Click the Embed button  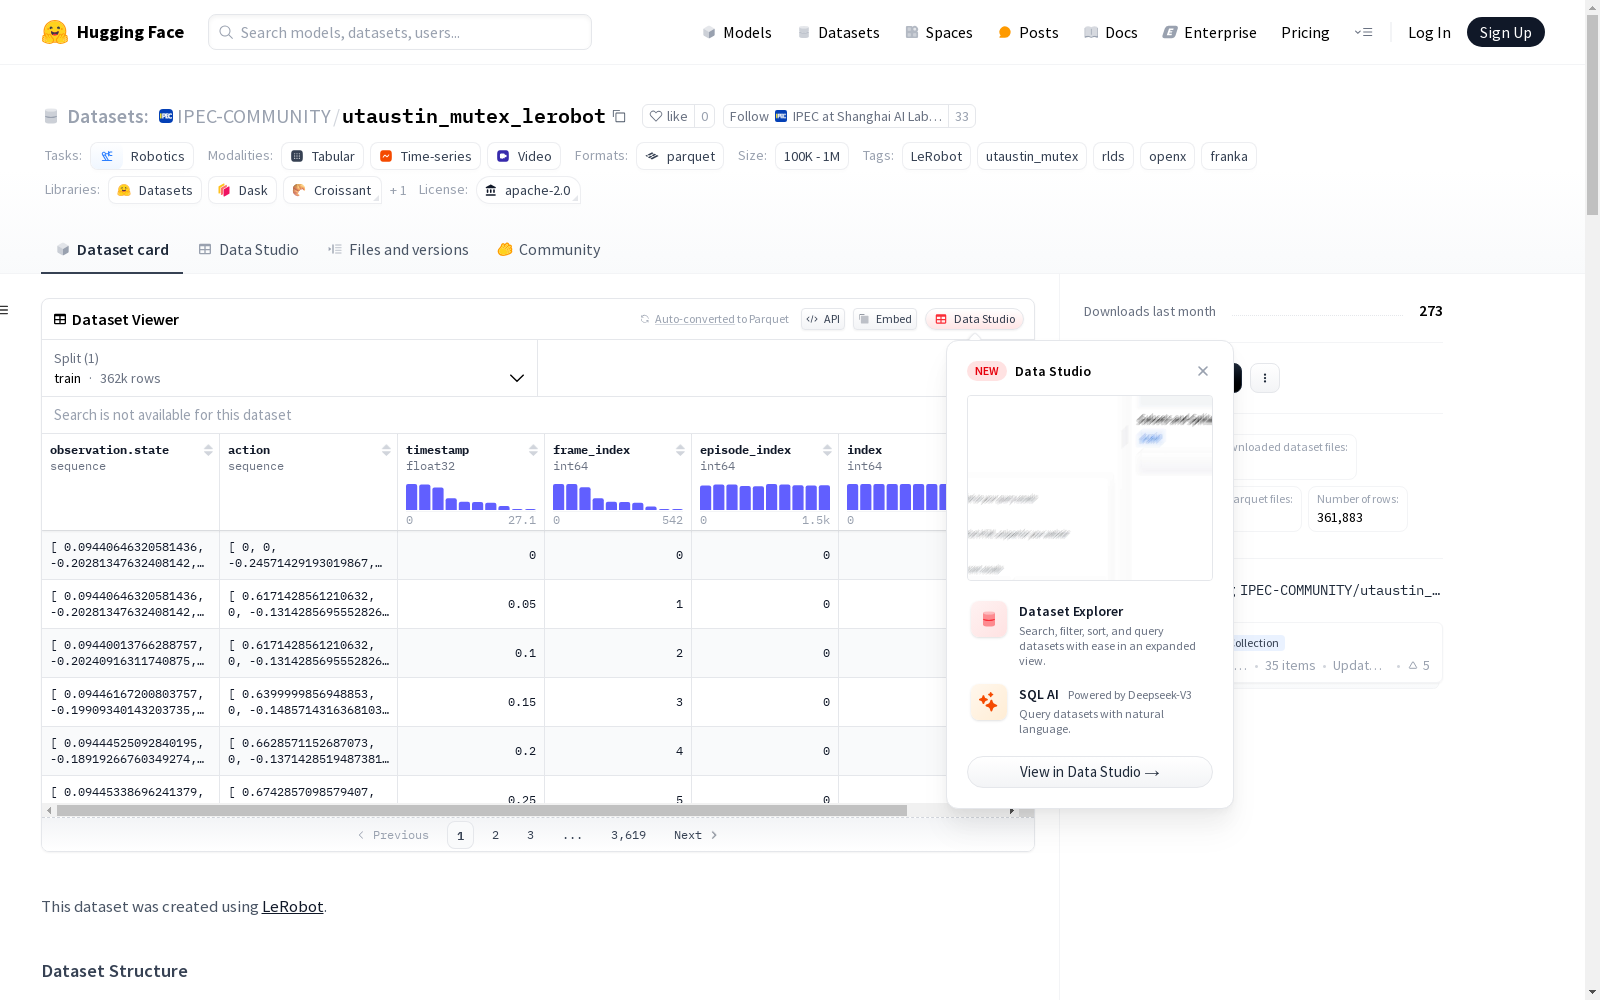coord(885,319)
